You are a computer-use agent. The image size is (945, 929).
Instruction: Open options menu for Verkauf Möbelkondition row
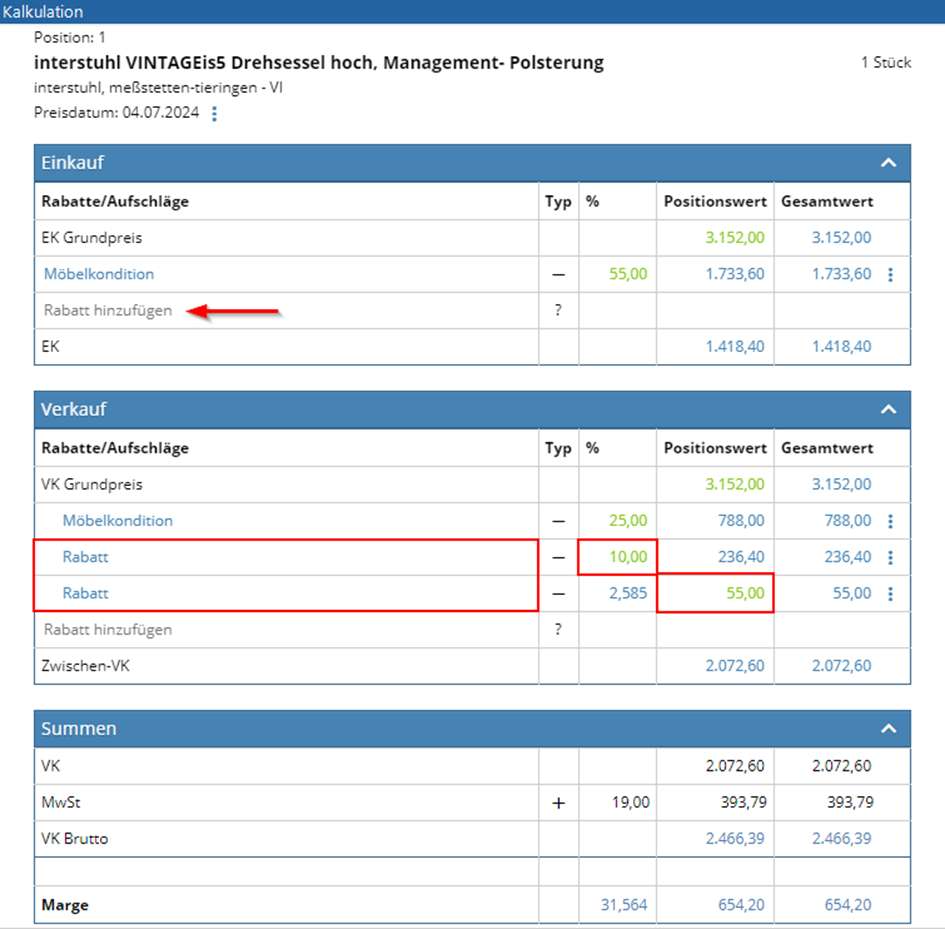tap(891, 521)
